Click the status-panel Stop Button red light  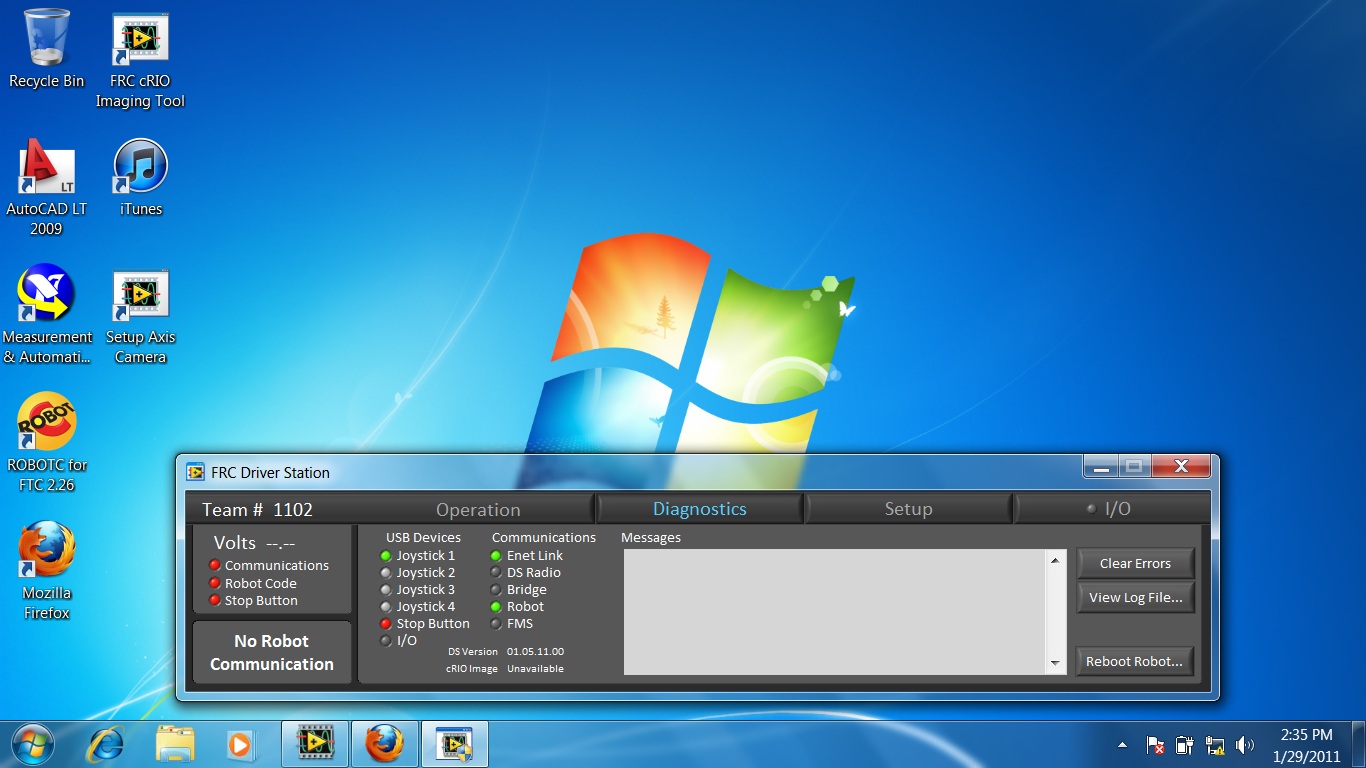(x=214, y=600)
